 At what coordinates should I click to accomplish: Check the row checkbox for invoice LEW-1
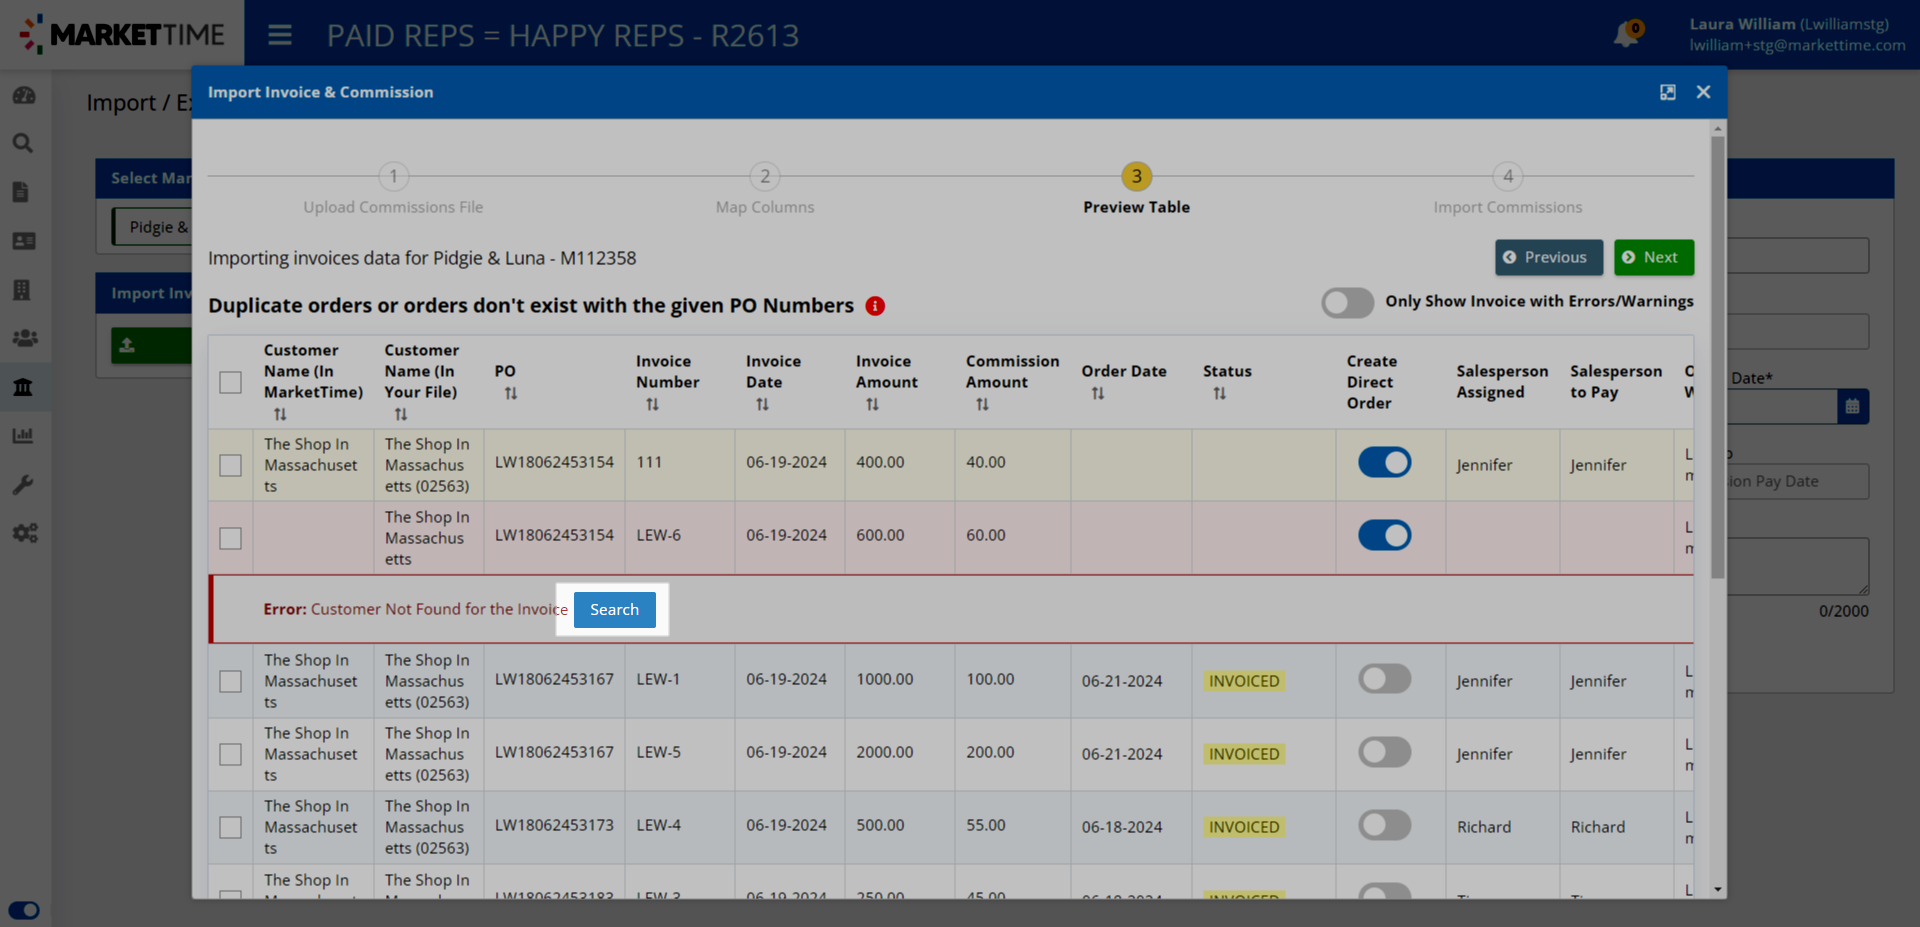pos(231,681)
